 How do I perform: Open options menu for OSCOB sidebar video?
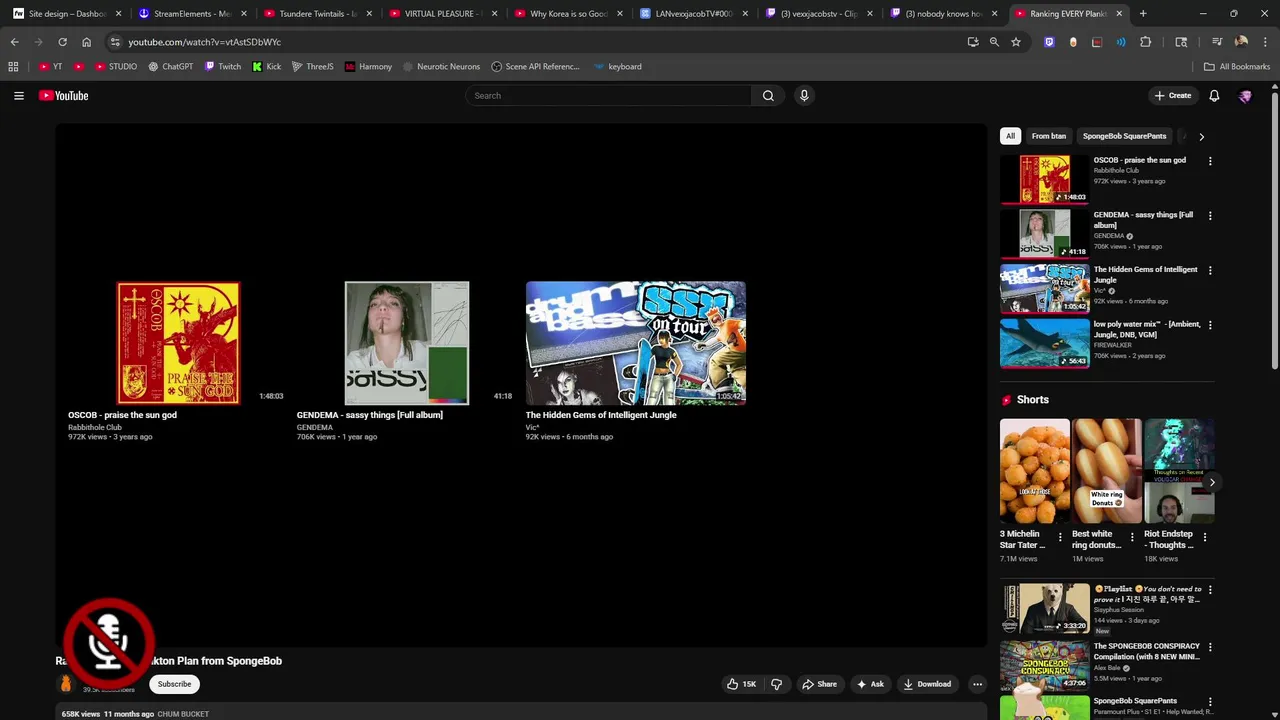(x=1210, y=161)
